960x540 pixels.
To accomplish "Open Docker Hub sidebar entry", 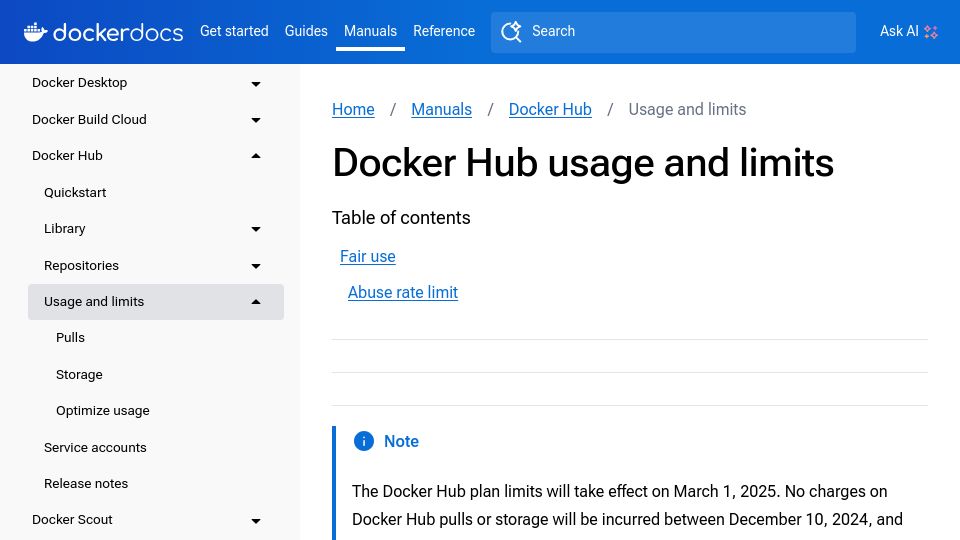I will point(67,156).
